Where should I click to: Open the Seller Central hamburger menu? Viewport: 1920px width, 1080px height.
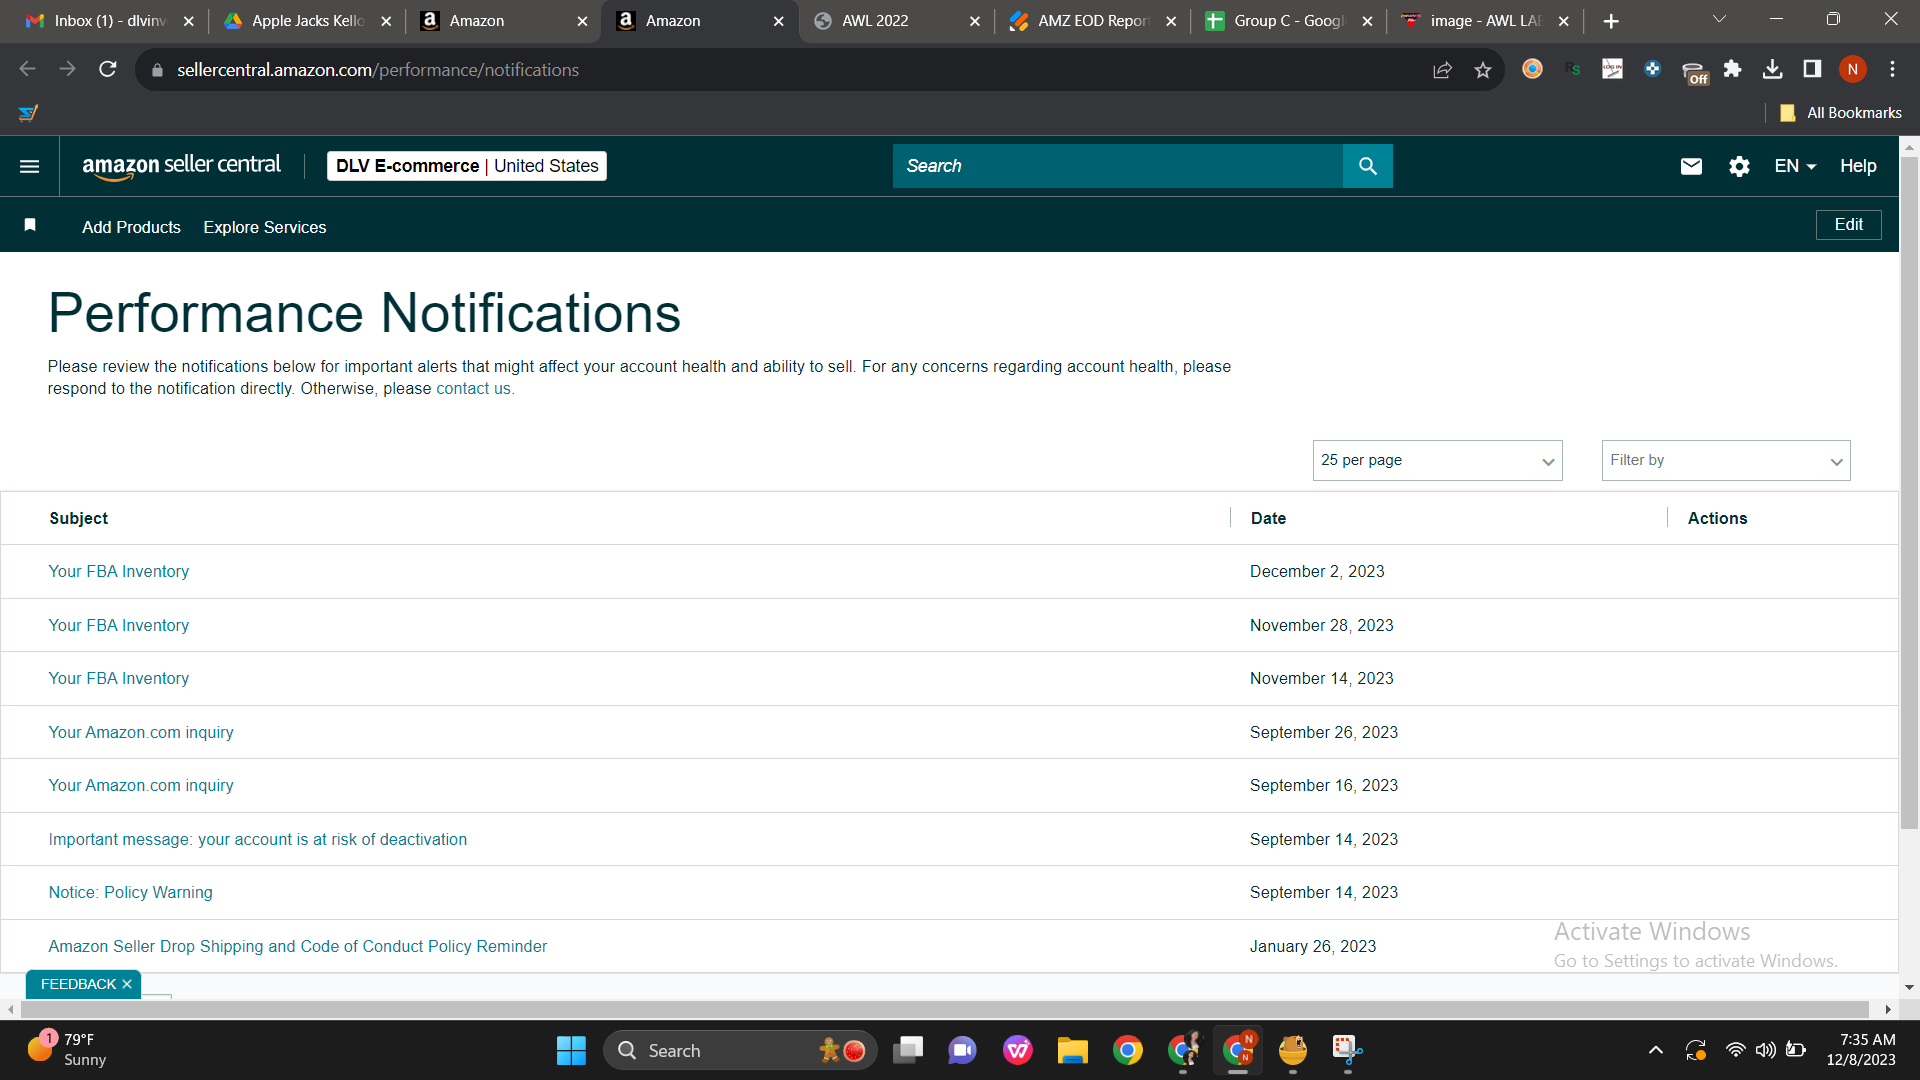tap(30, 166)
